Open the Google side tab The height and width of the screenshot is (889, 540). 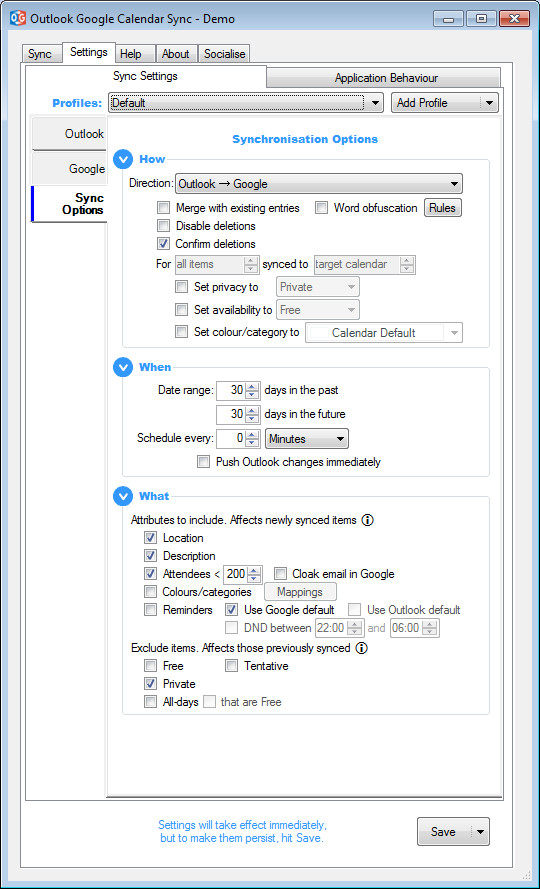(x=69, y=169)
